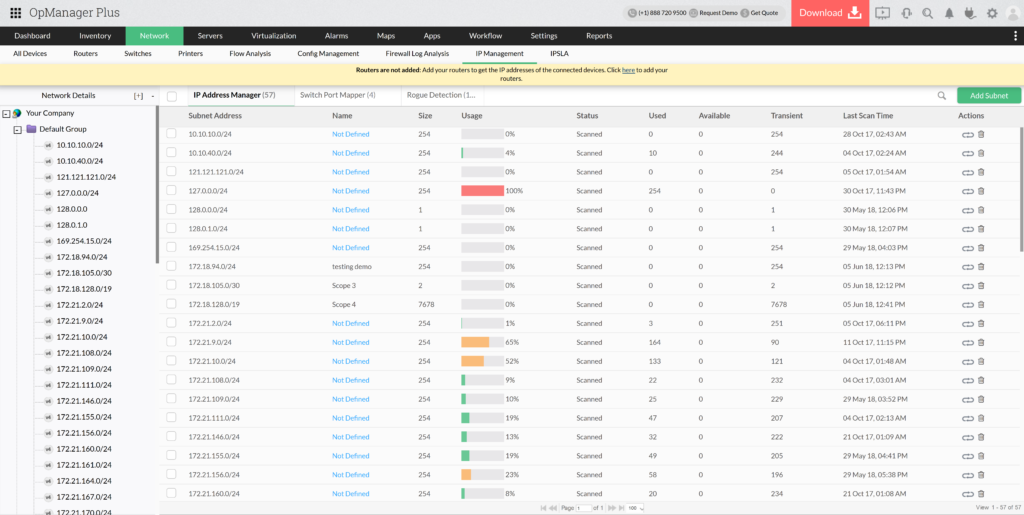Click the notification bell icon

point(949,13)
